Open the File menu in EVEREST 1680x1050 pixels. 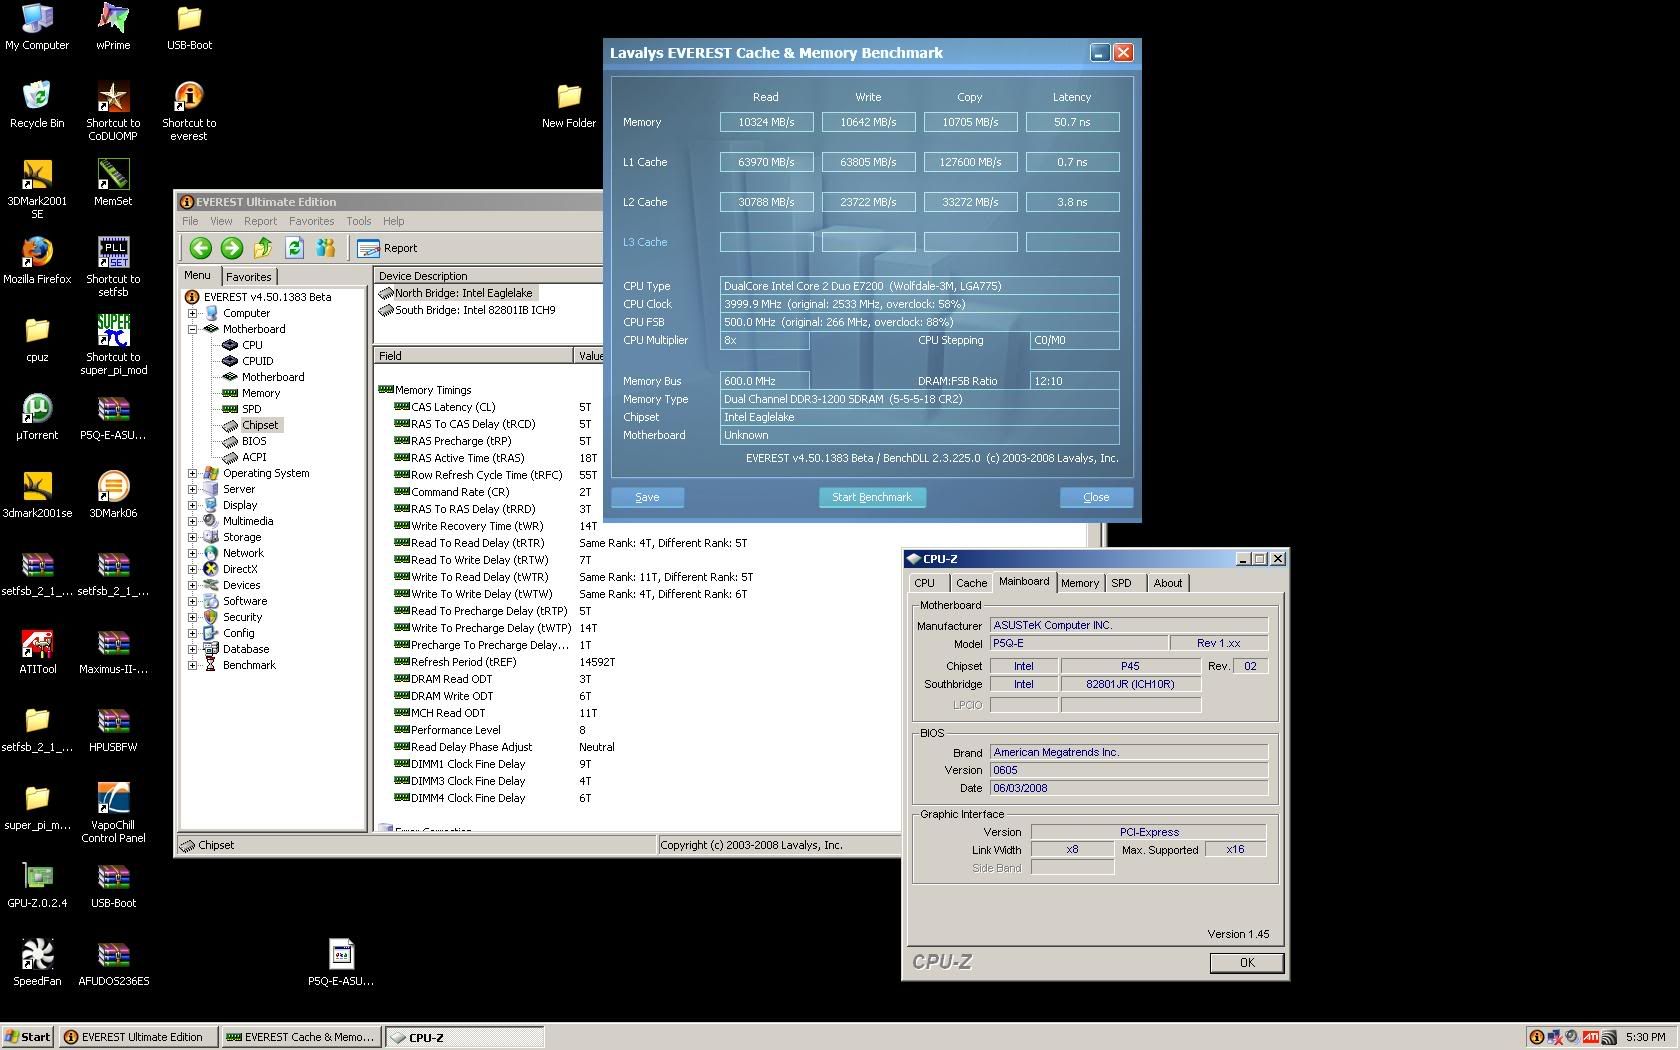tap(190, 221)
